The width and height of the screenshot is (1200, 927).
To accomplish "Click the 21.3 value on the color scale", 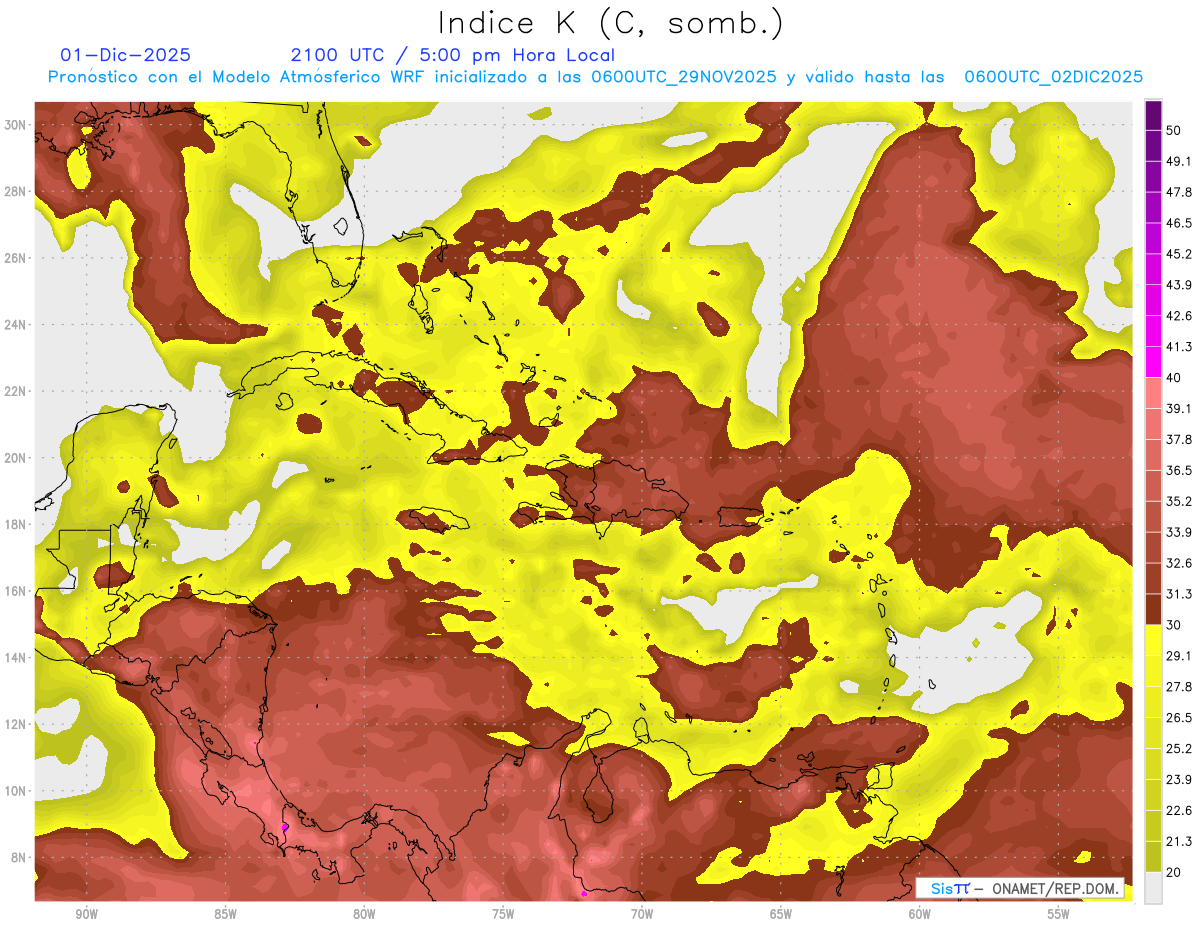I will [x=1180, y=842].
